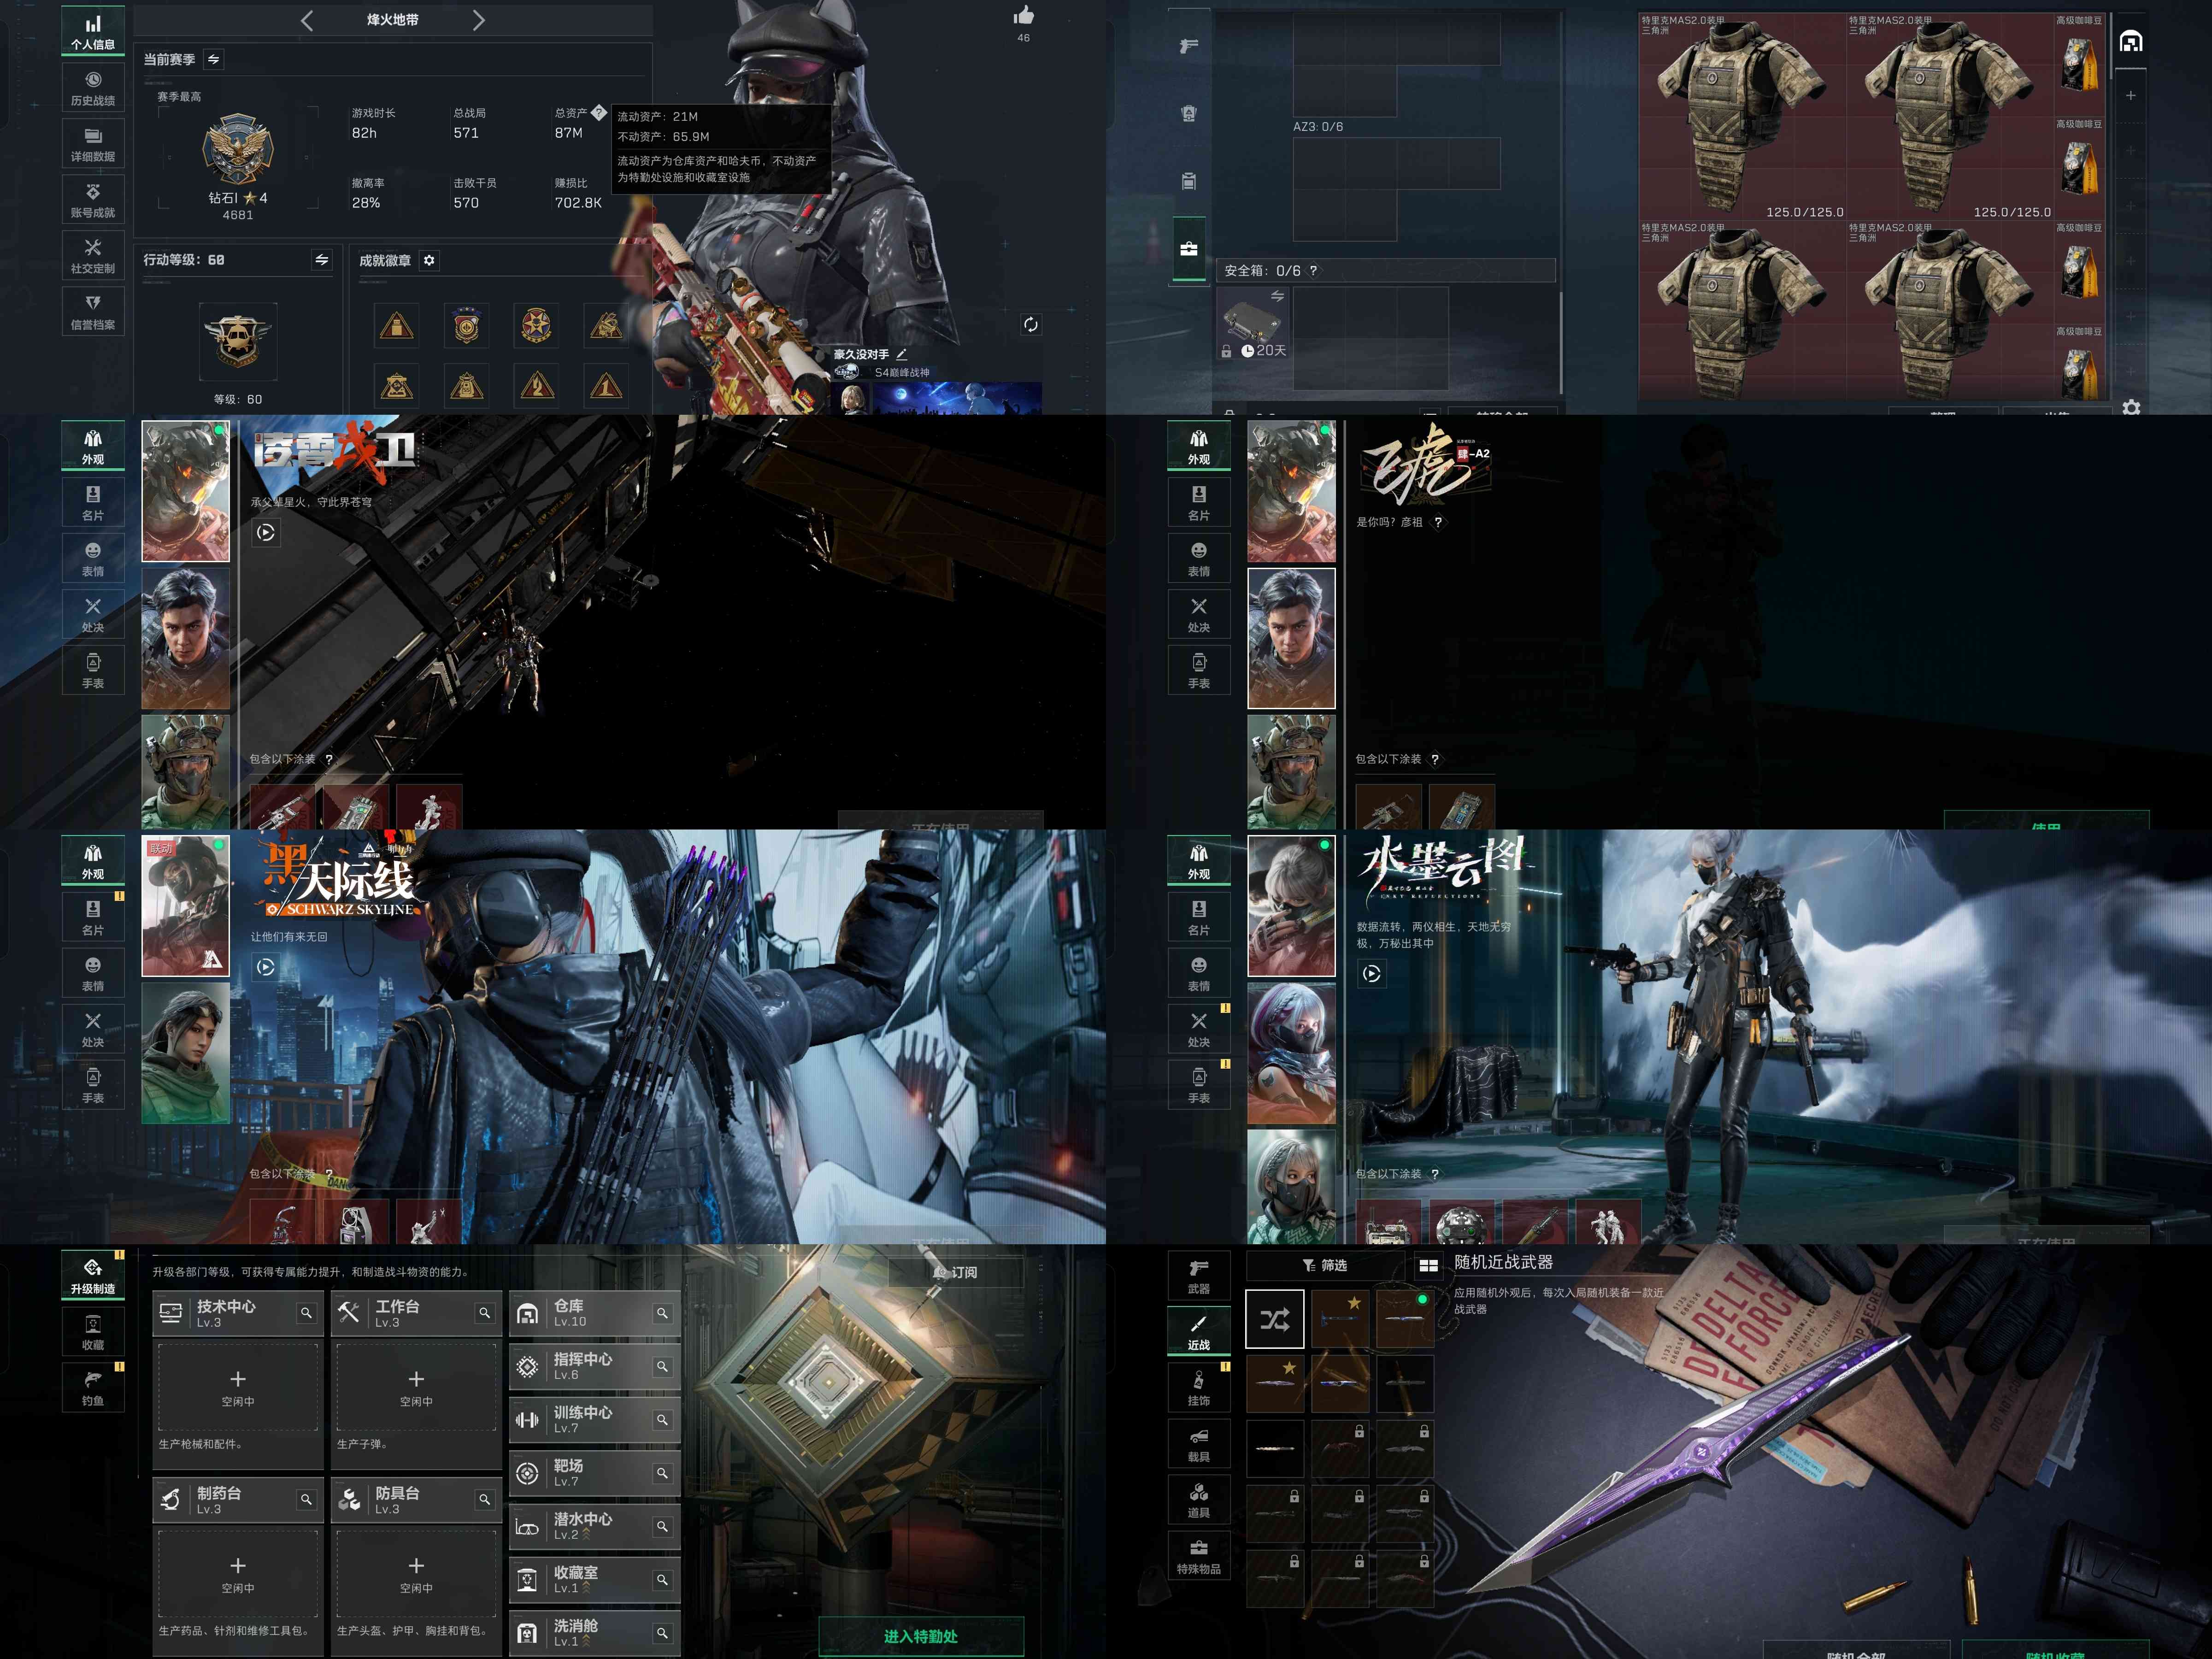Switch to the 升级制造 tab
The height and width of the screenshot is (1659, 2212).
pyautogui.click(x=93, y=1276)
